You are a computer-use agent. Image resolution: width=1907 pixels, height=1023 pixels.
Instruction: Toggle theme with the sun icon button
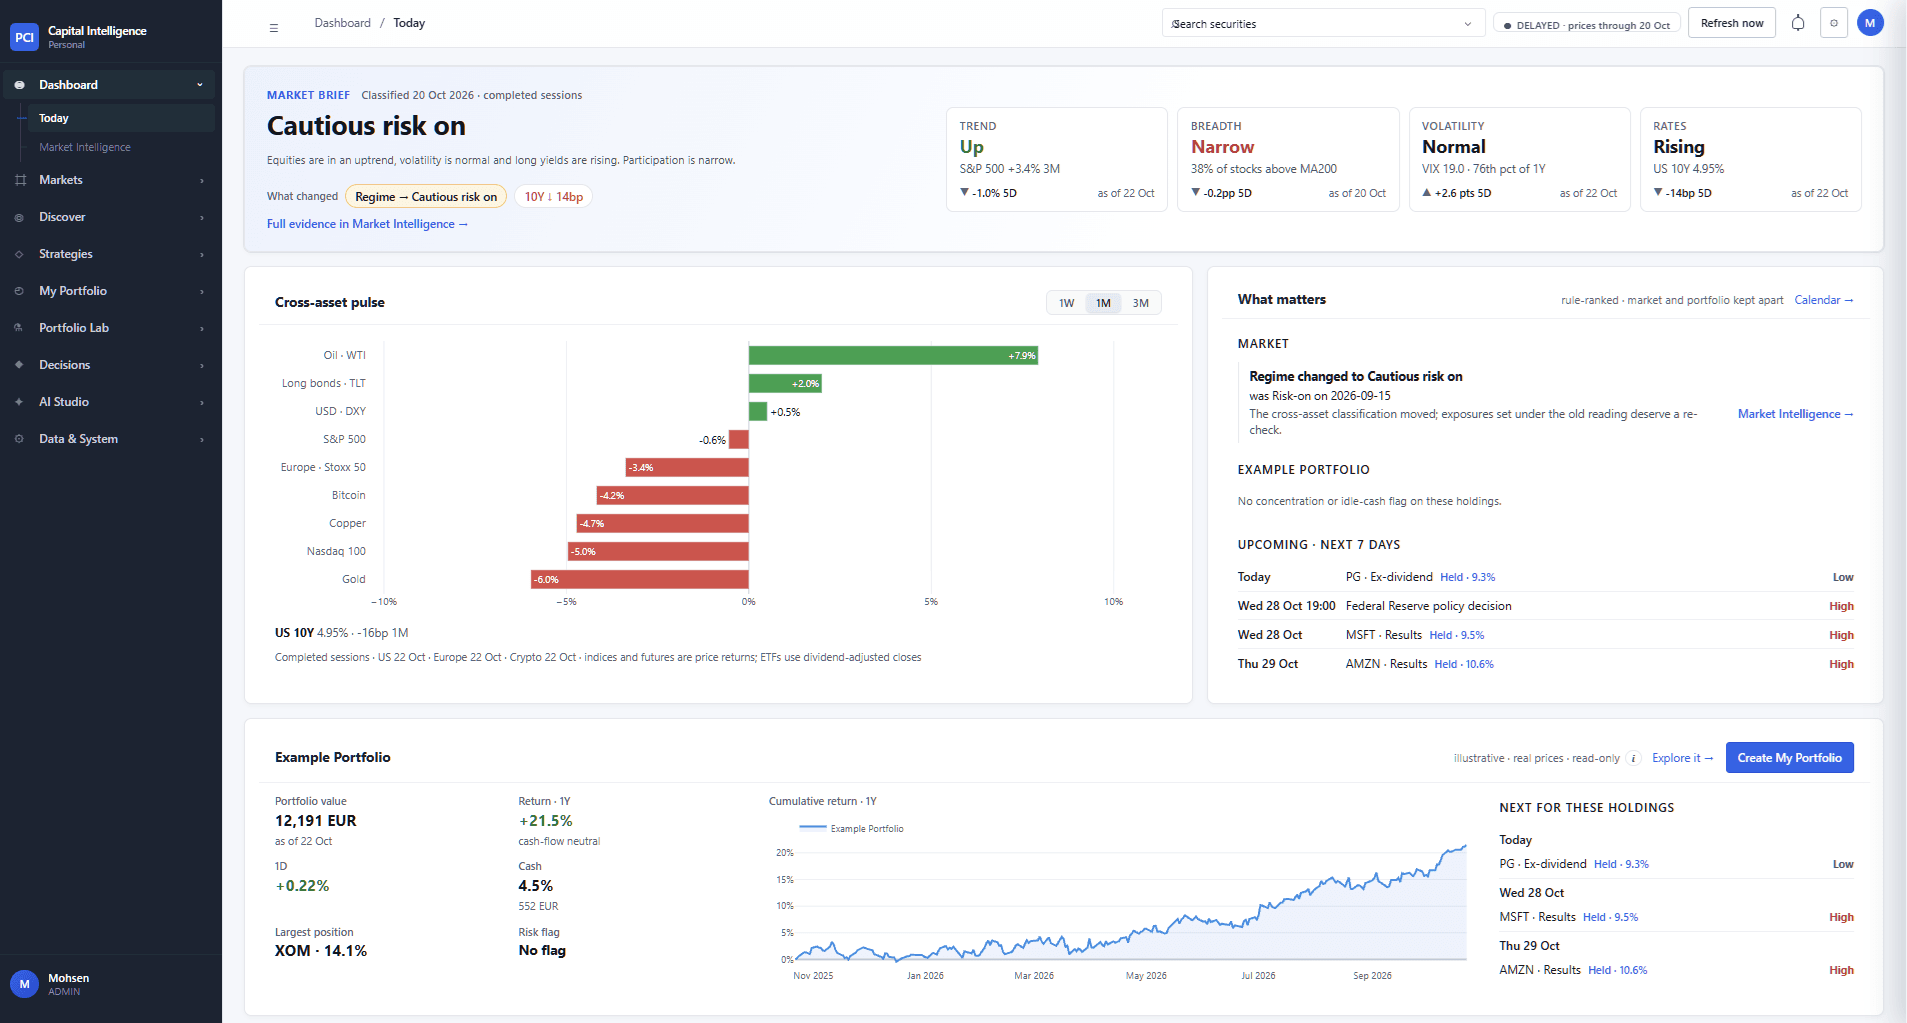pos(1834,23)
